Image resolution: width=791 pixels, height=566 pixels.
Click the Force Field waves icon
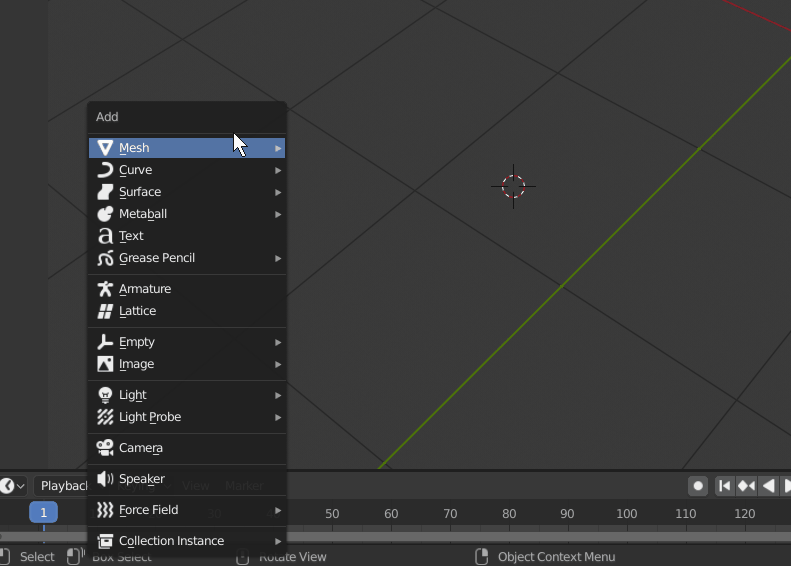105,510
